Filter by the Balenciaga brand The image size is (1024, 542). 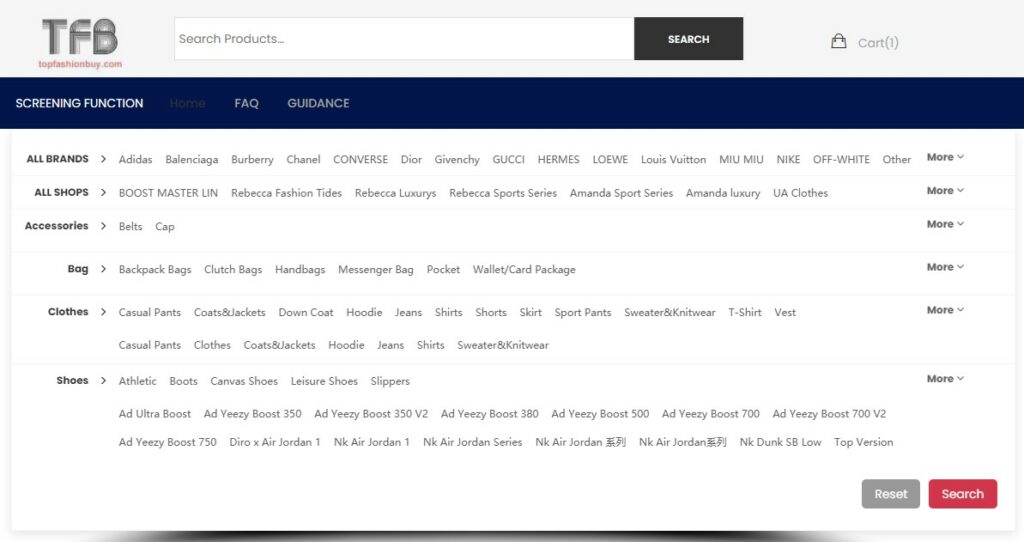pos(192,159)
